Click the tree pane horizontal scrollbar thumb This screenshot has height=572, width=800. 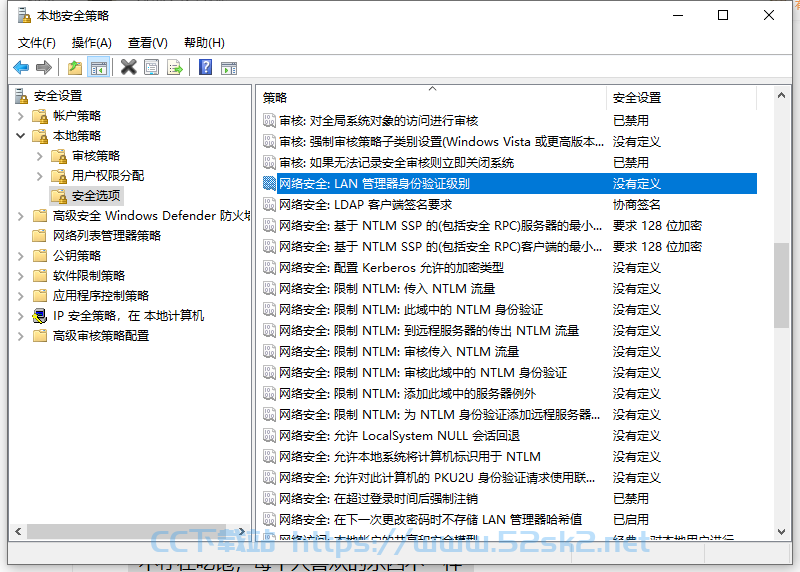[x=127, y=532]
